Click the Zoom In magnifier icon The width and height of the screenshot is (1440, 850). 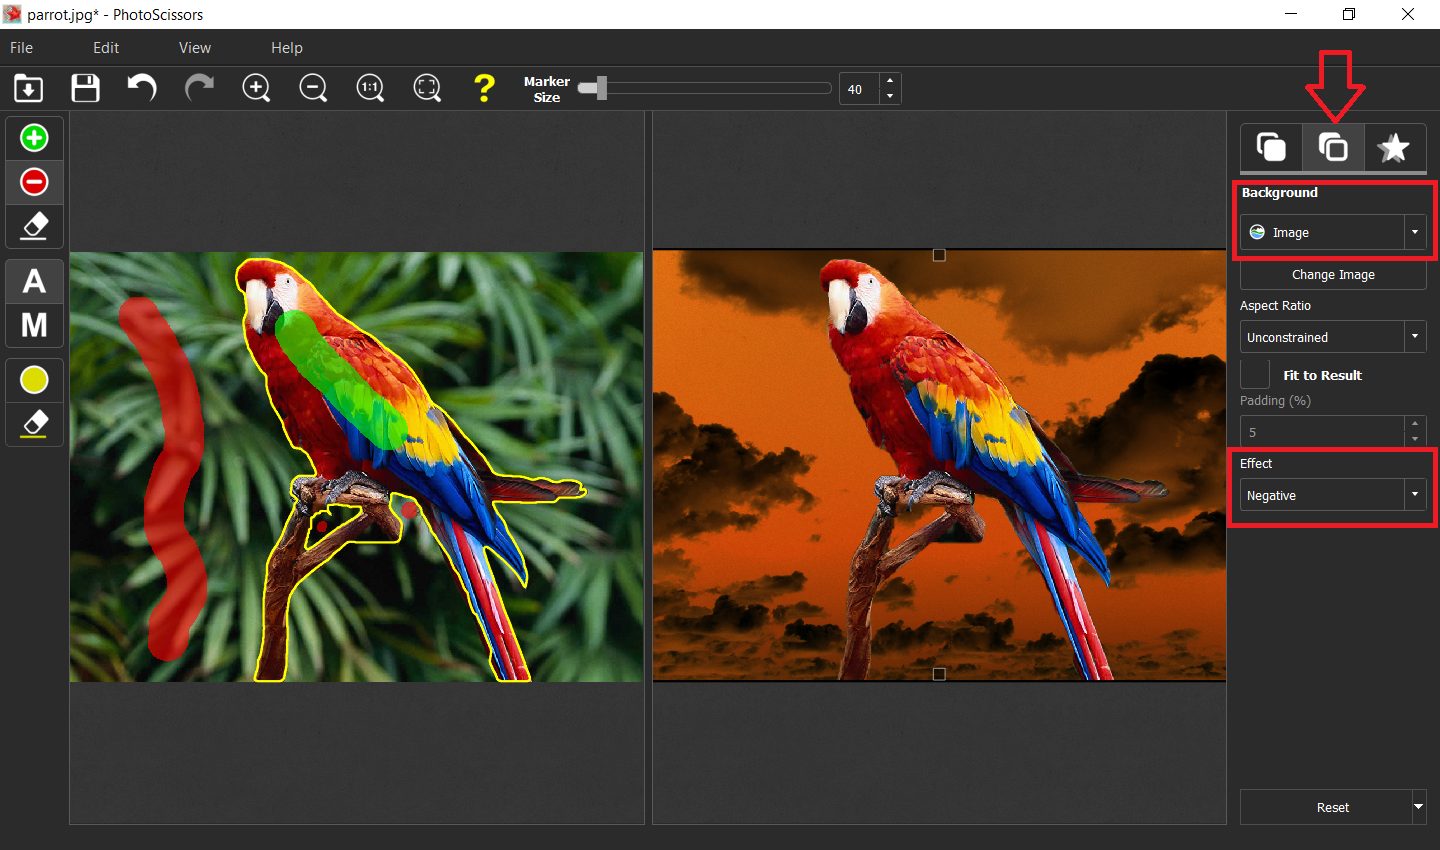256,88
